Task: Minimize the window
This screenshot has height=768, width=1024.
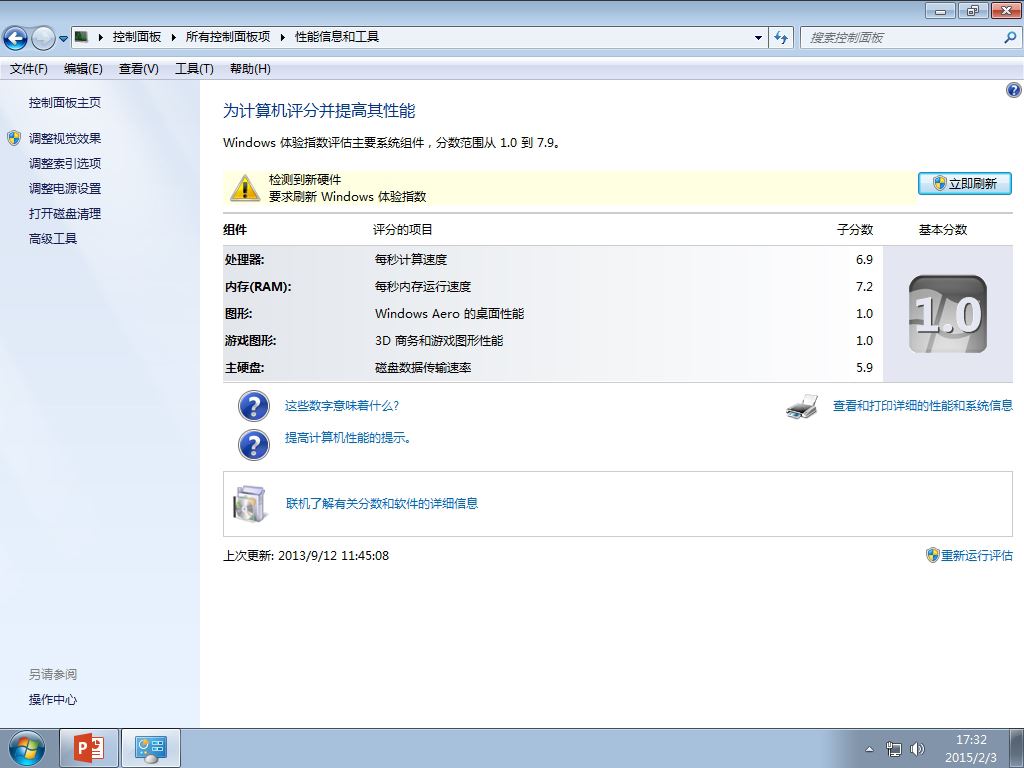Action: [941, 10]
